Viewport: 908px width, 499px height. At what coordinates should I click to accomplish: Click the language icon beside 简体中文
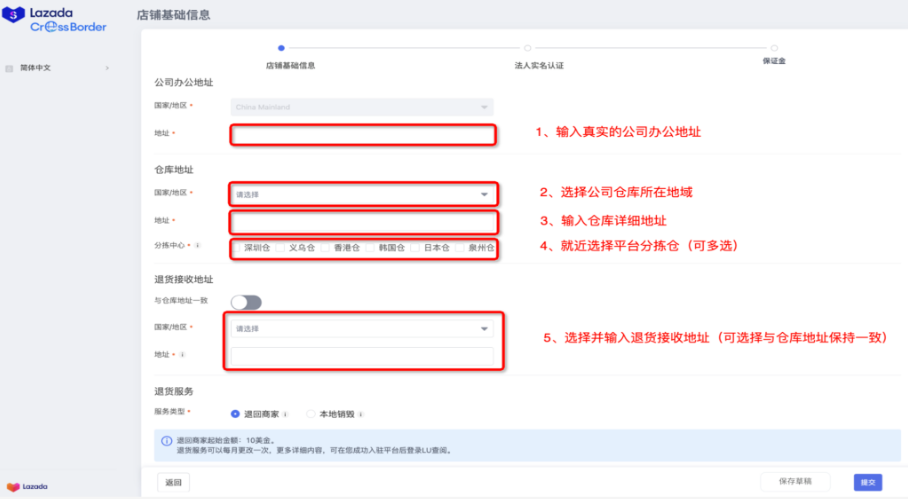point(9,68)
